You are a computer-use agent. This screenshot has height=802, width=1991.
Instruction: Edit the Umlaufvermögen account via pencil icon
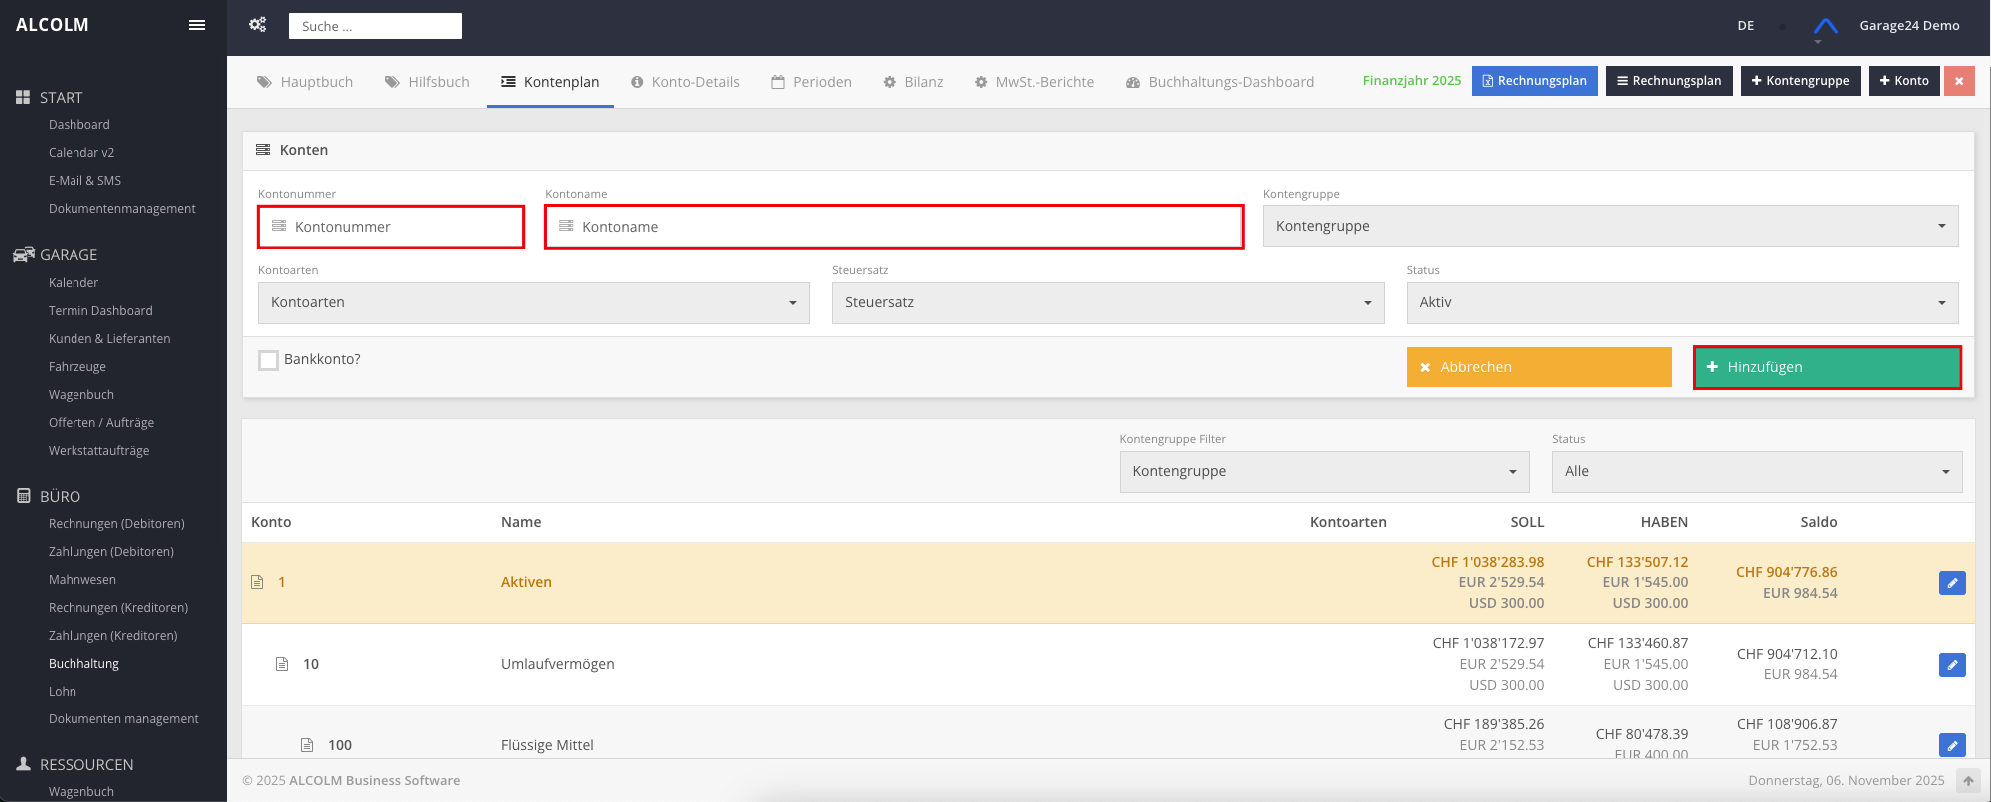[1951, 665]
